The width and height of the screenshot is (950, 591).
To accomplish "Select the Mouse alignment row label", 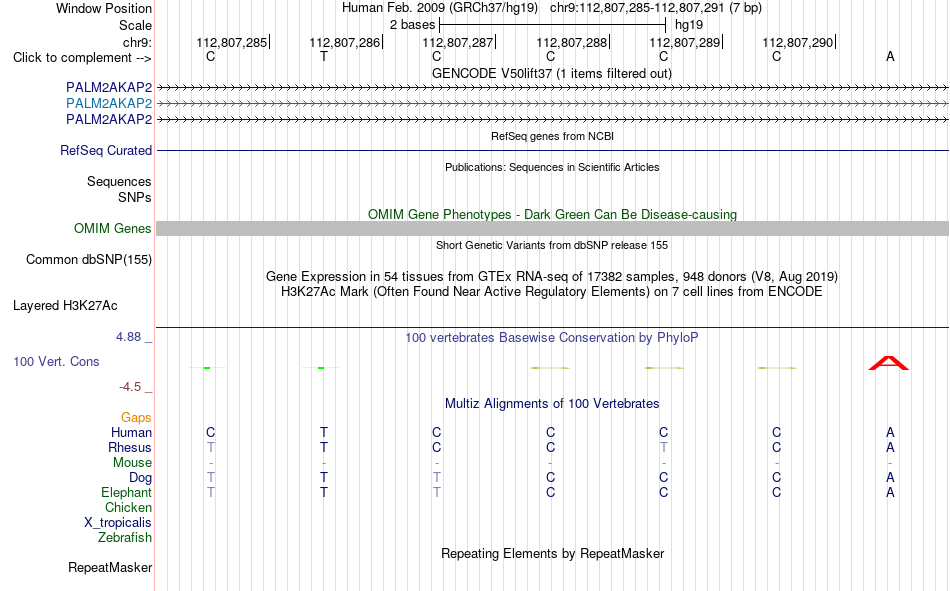I will click(x=132, y=462).
